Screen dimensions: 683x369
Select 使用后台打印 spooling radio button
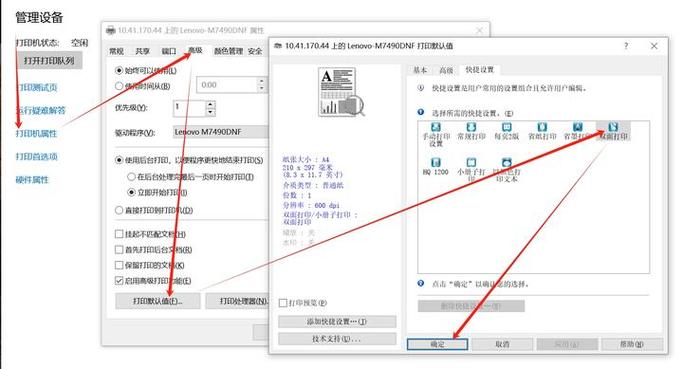tap(118, 160)
